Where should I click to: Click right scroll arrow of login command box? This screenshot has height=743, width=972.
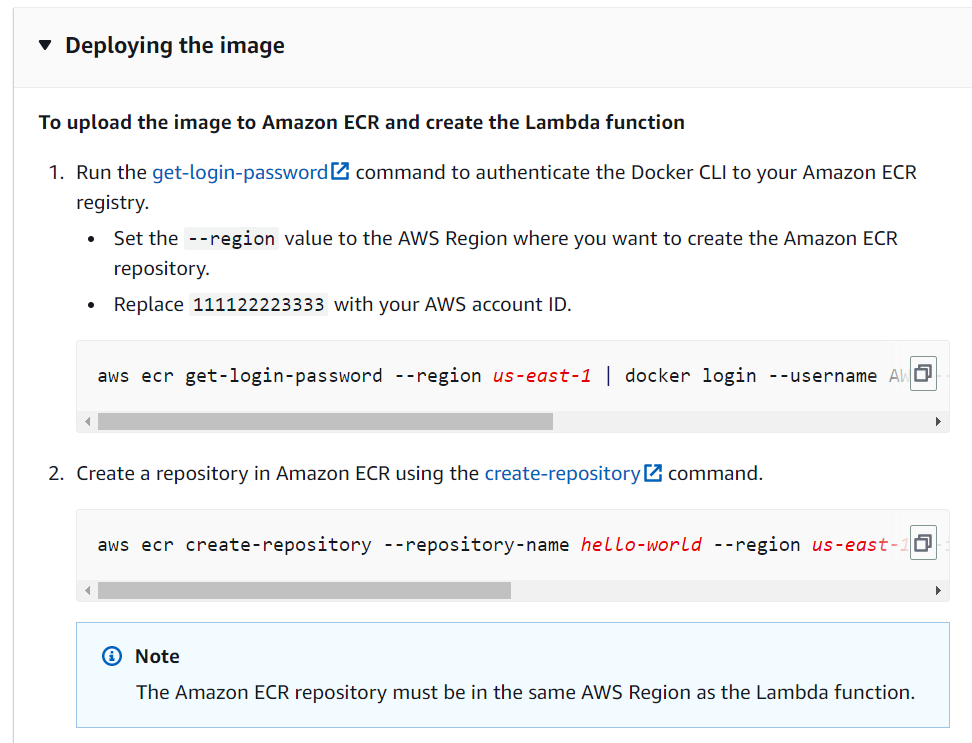pos(938,421)
